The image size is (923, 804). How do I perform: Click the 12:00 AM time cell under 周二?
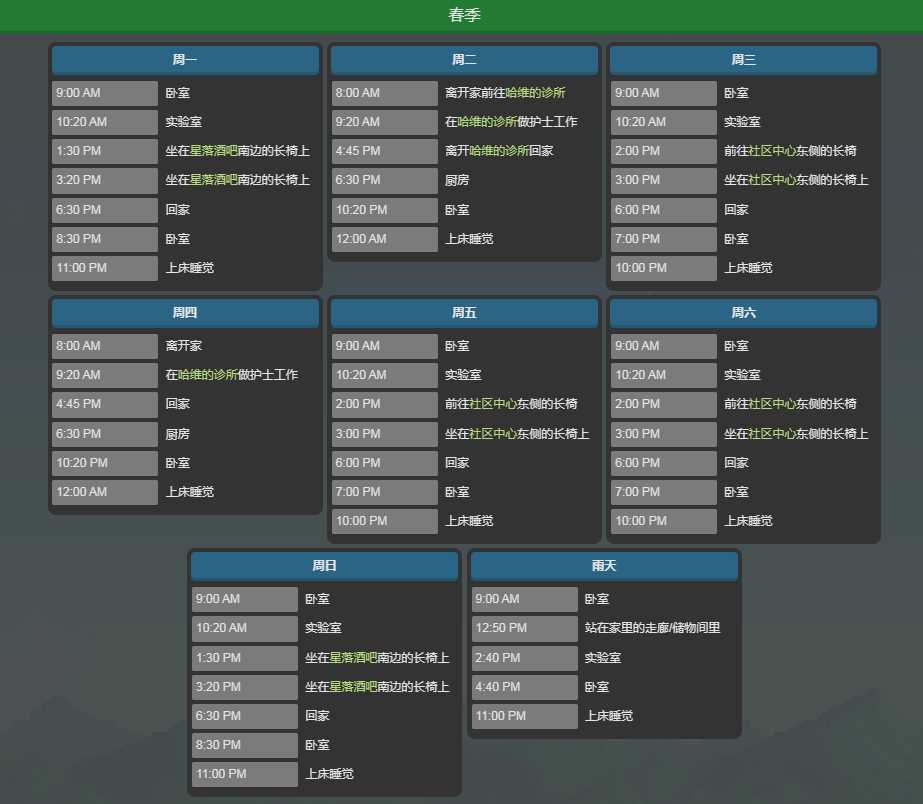384,239
